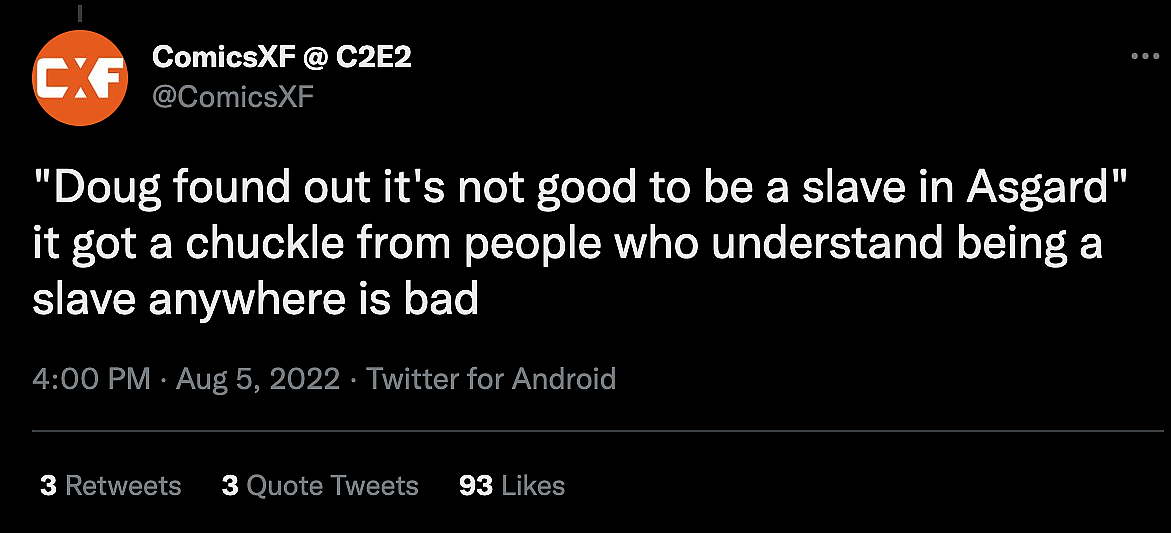Viewport: 1171px width, 533px height.
Task: Open the Twitter for Android source link
Action: coord(491,379)
